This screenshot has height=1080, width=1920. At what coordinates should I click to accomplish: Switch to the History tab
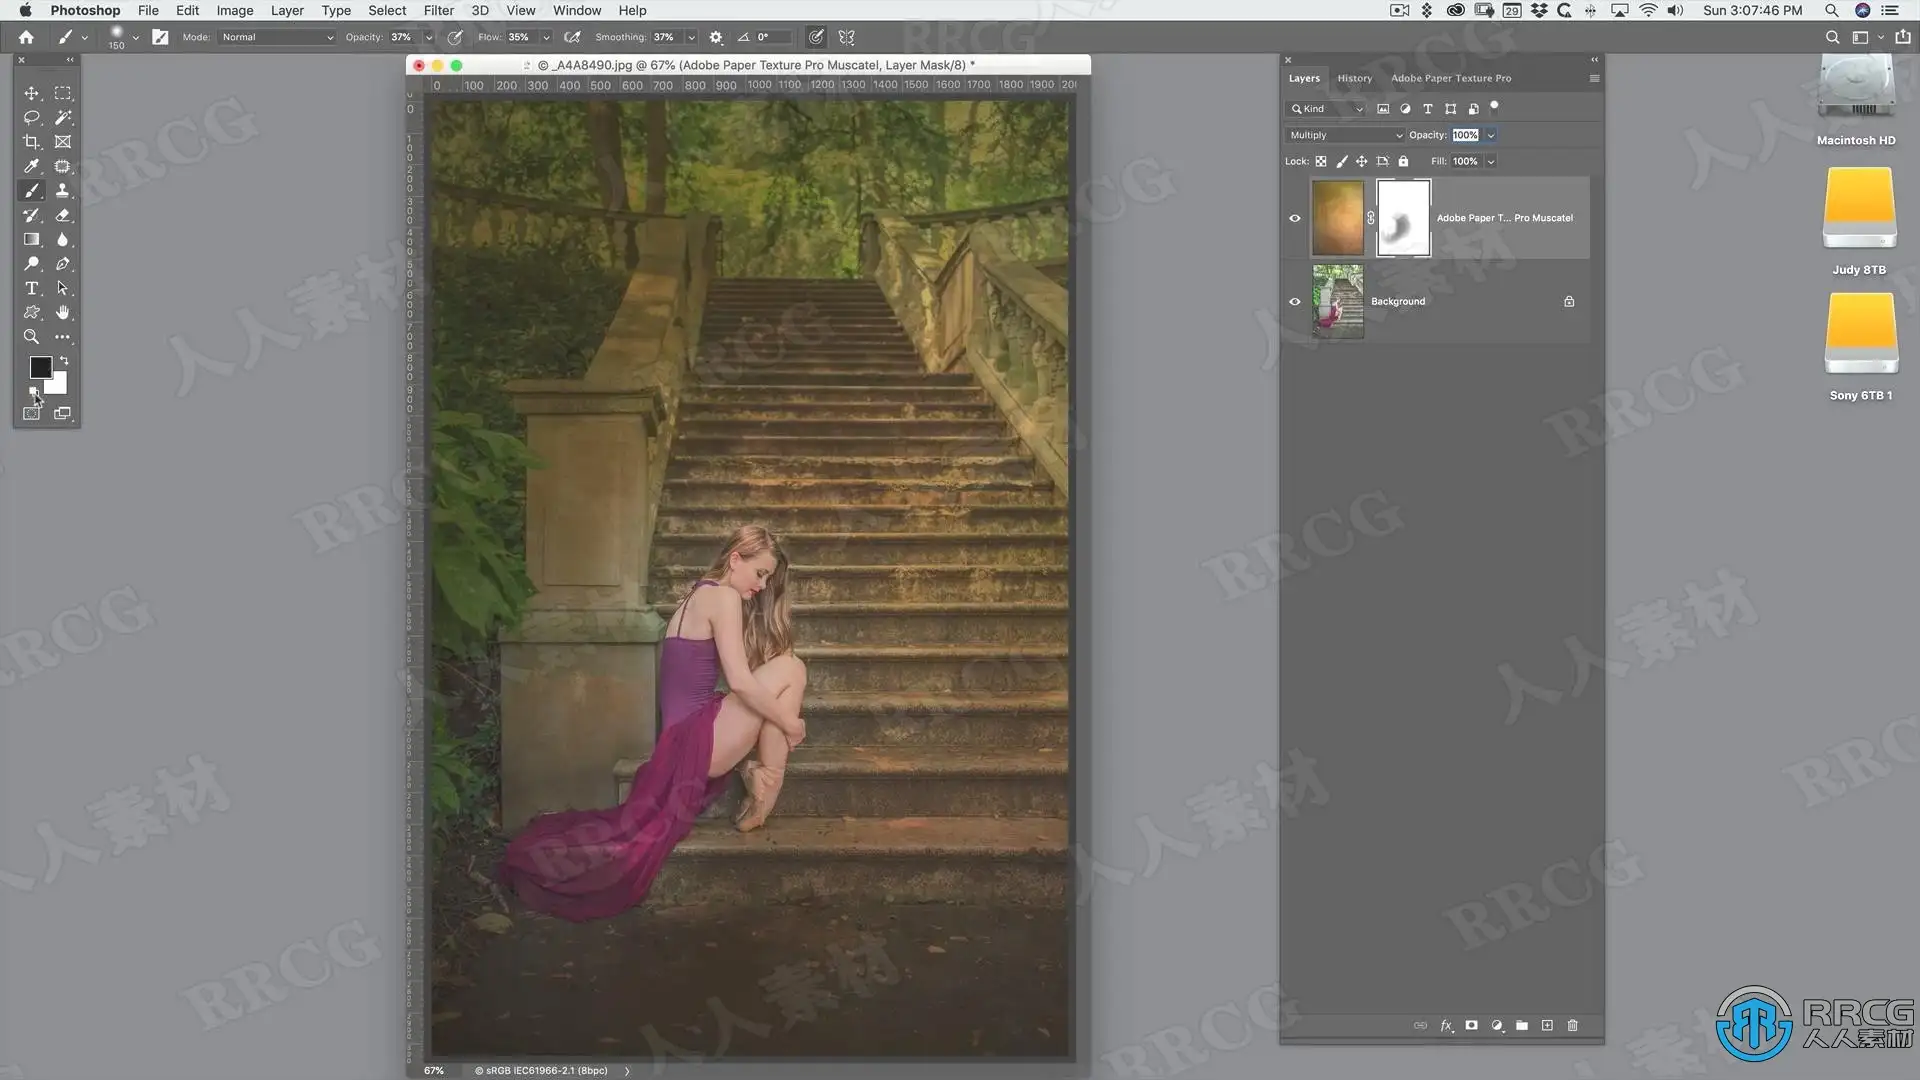(x=1354, y=78)
